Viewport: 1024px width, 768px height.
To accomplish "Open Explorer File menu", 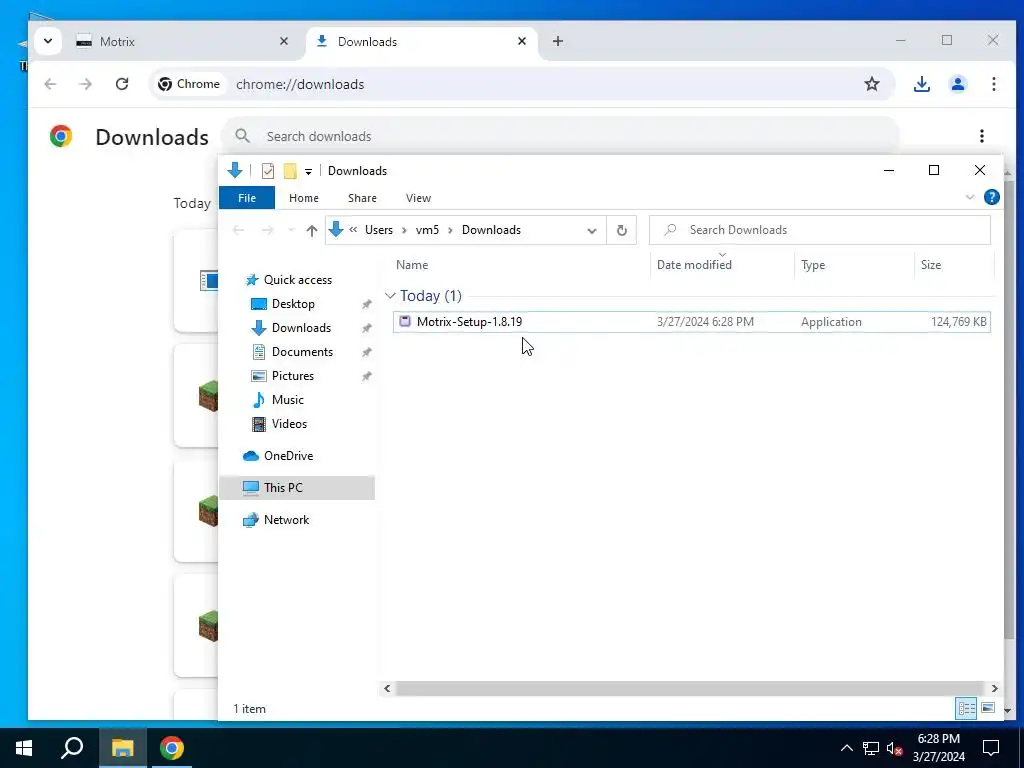I will pos(247,198).
